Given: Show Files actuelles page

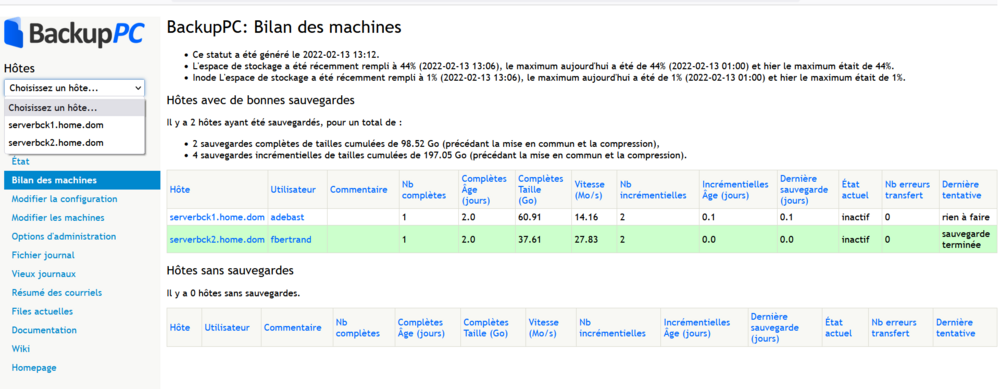Looking at the screenshot, I should (x=42, y=312).
